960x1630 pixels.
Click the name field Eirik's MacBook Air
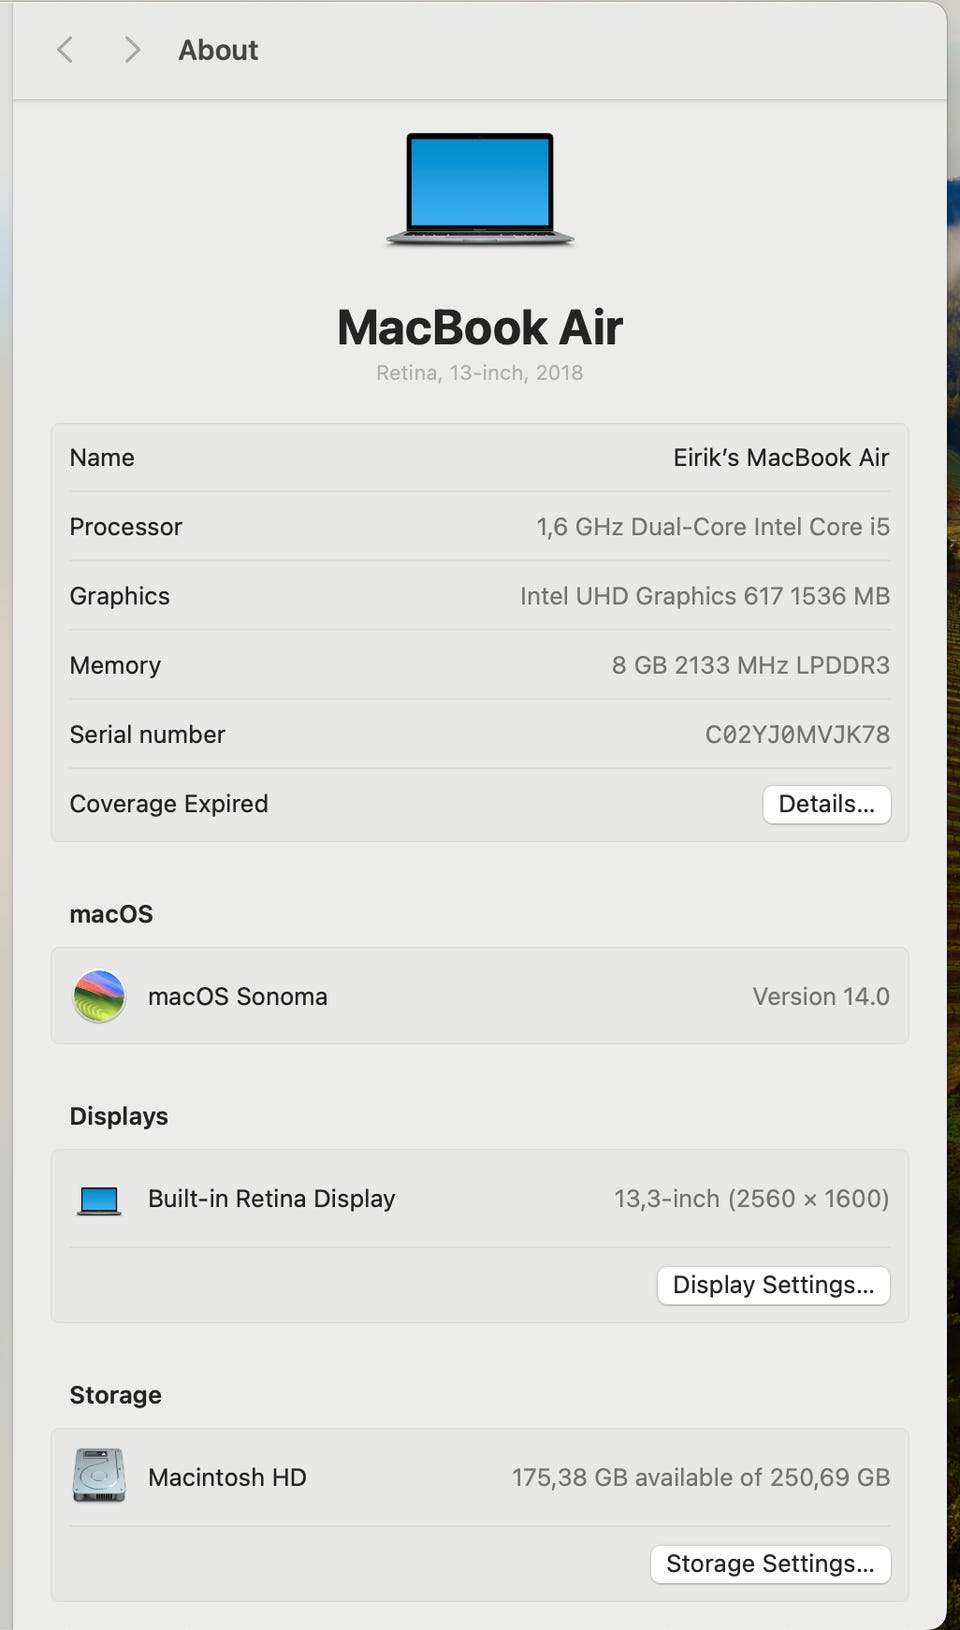[x=781, y=458]
